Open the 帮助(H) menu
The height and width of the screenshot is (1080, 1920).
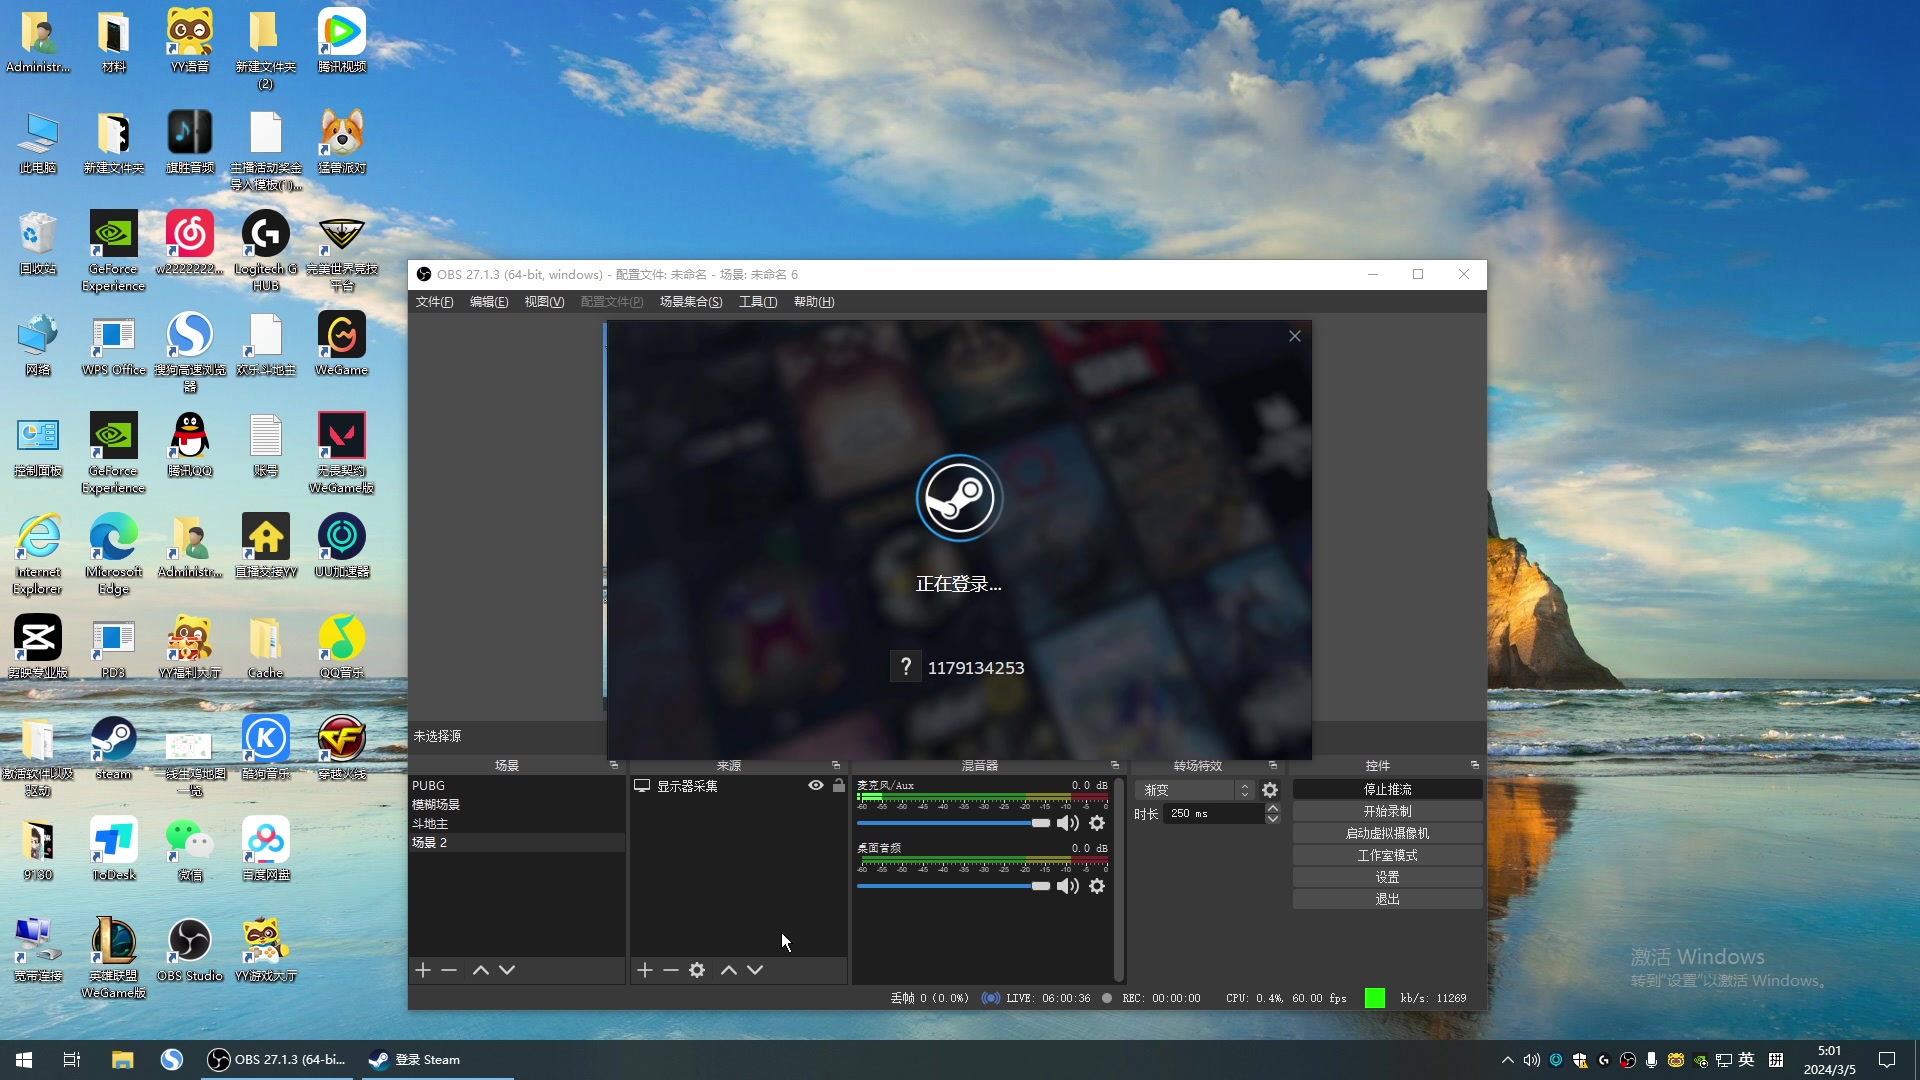pos(814,302)
